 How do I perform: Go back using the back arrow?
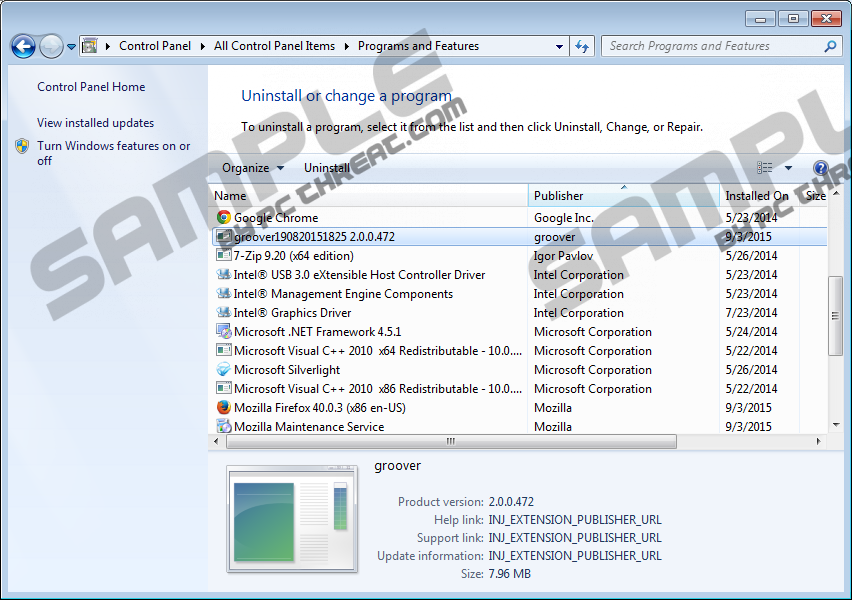tap(23, 46)
